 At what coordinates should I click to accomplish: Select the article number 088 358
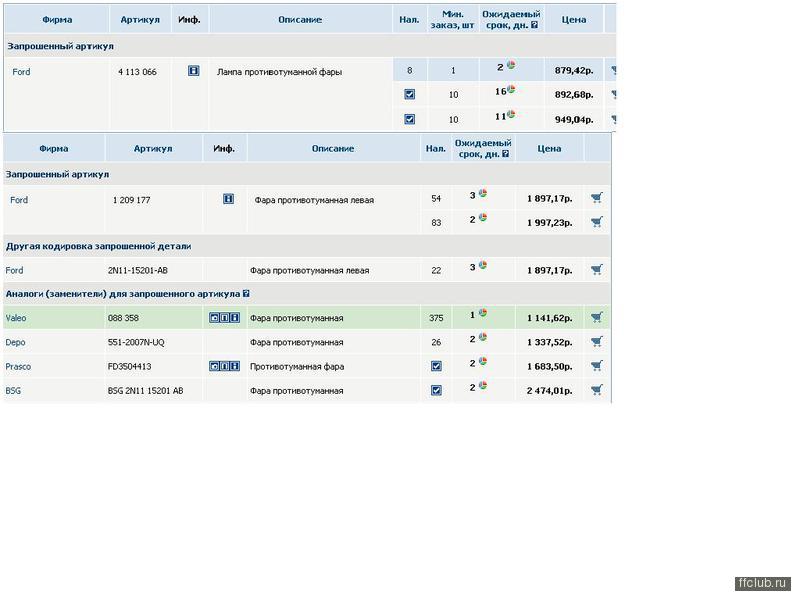pos(123,318)
